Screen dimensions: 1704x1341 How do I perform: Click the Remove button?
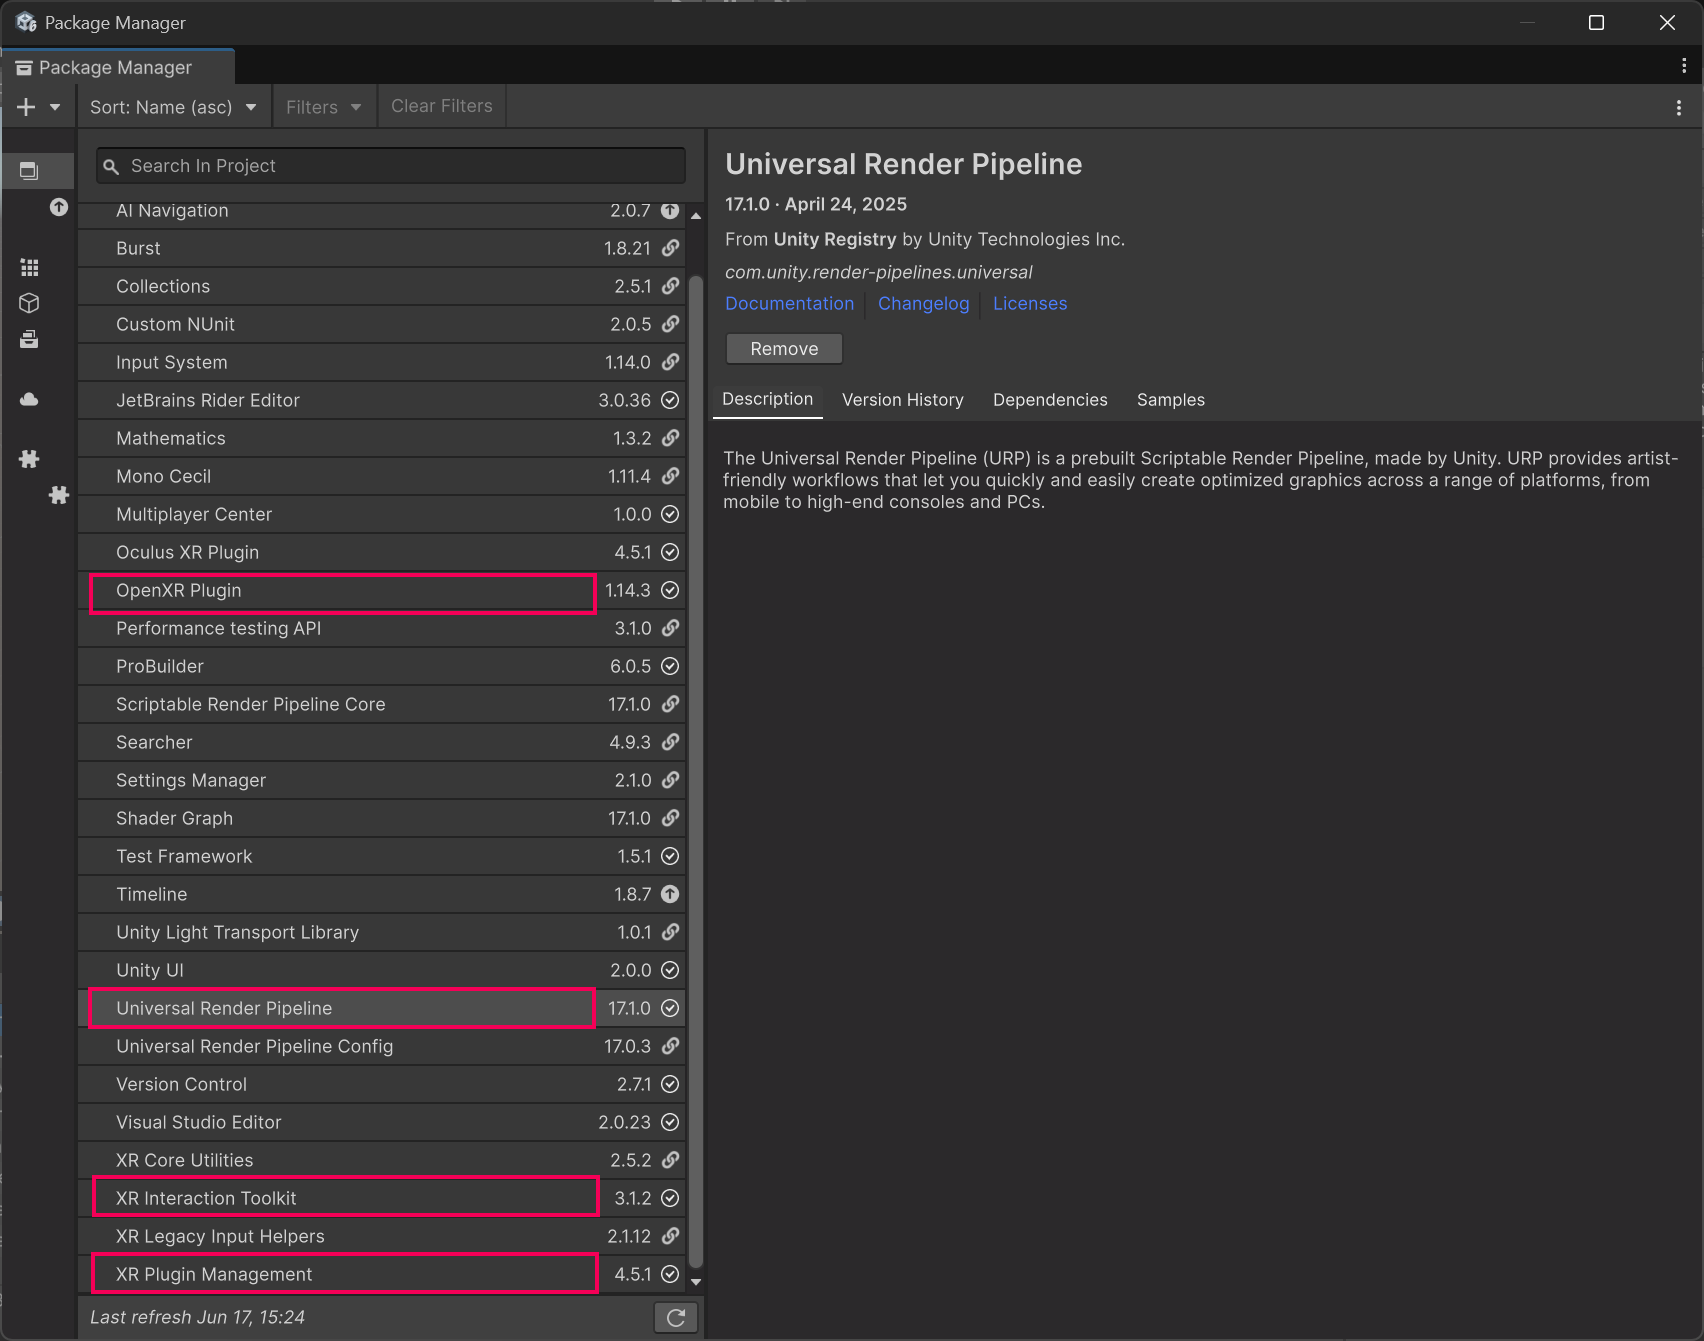point(784,349)
